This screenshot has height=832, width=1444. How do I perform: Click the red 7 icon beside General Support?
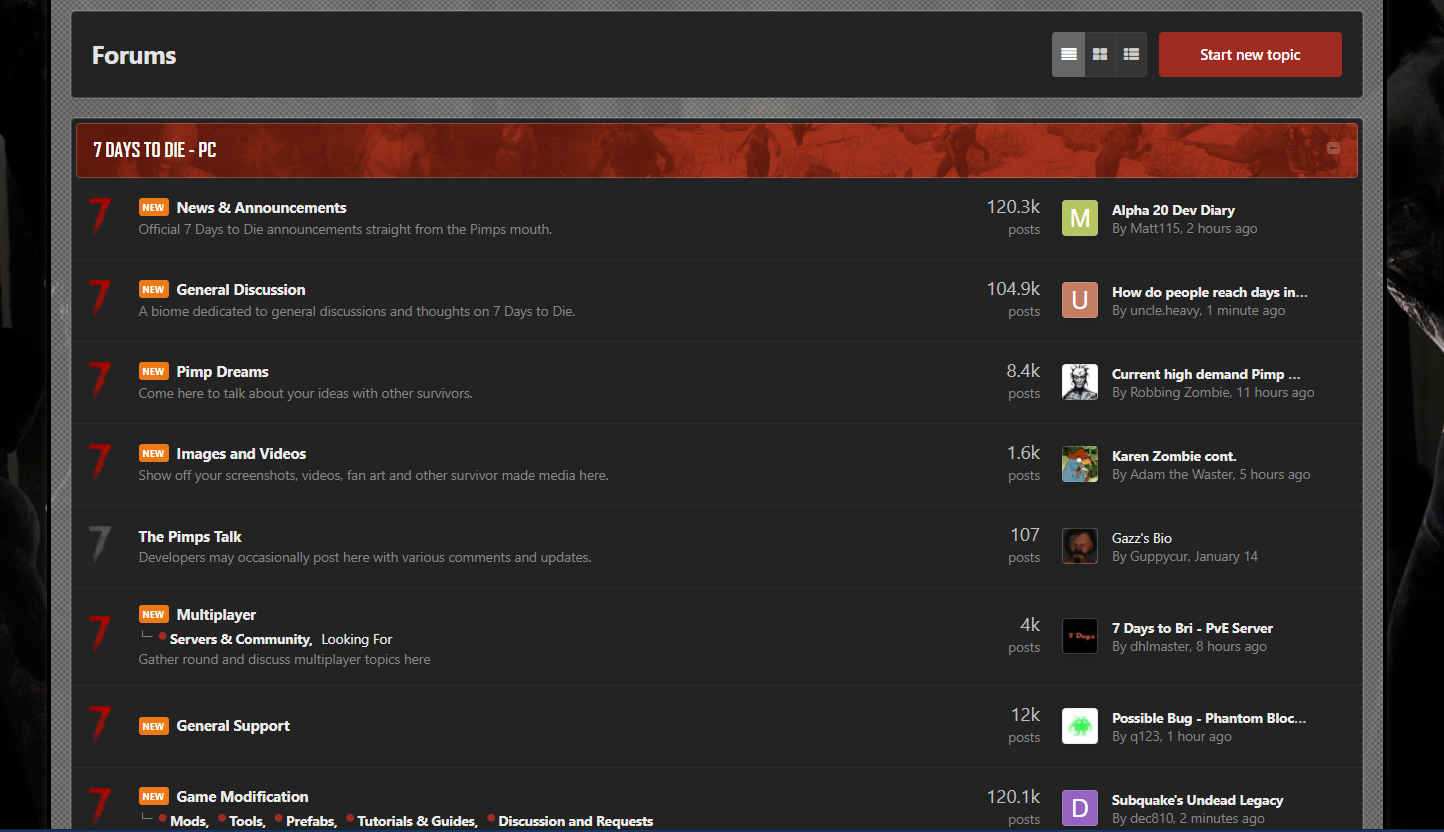(99, 724)
